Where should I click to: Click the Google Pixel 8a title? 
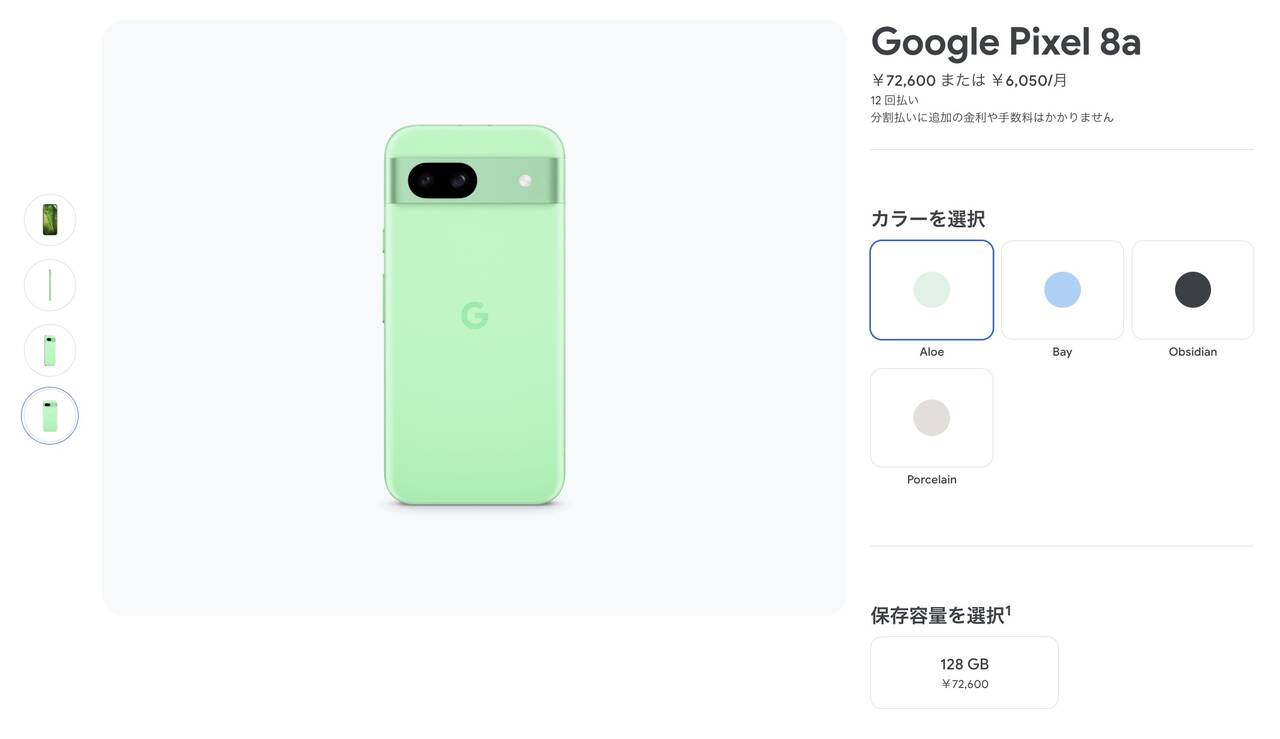(1006, 42)
